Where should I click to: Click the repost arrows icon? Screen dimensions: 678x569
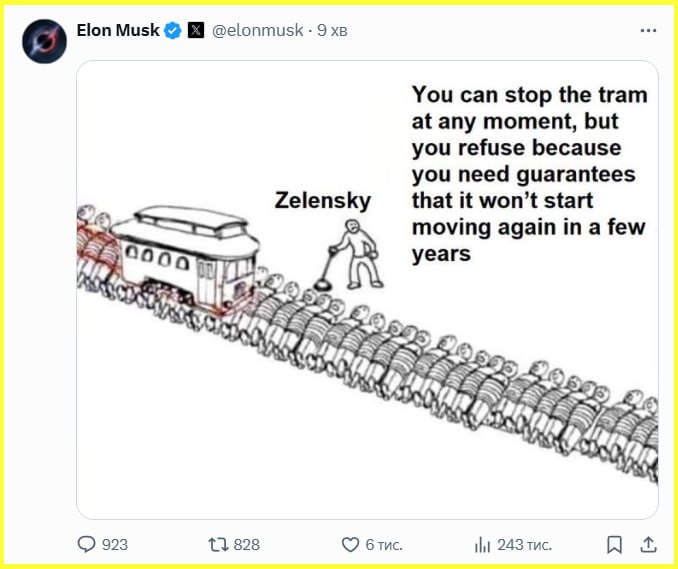pos(216,544)
